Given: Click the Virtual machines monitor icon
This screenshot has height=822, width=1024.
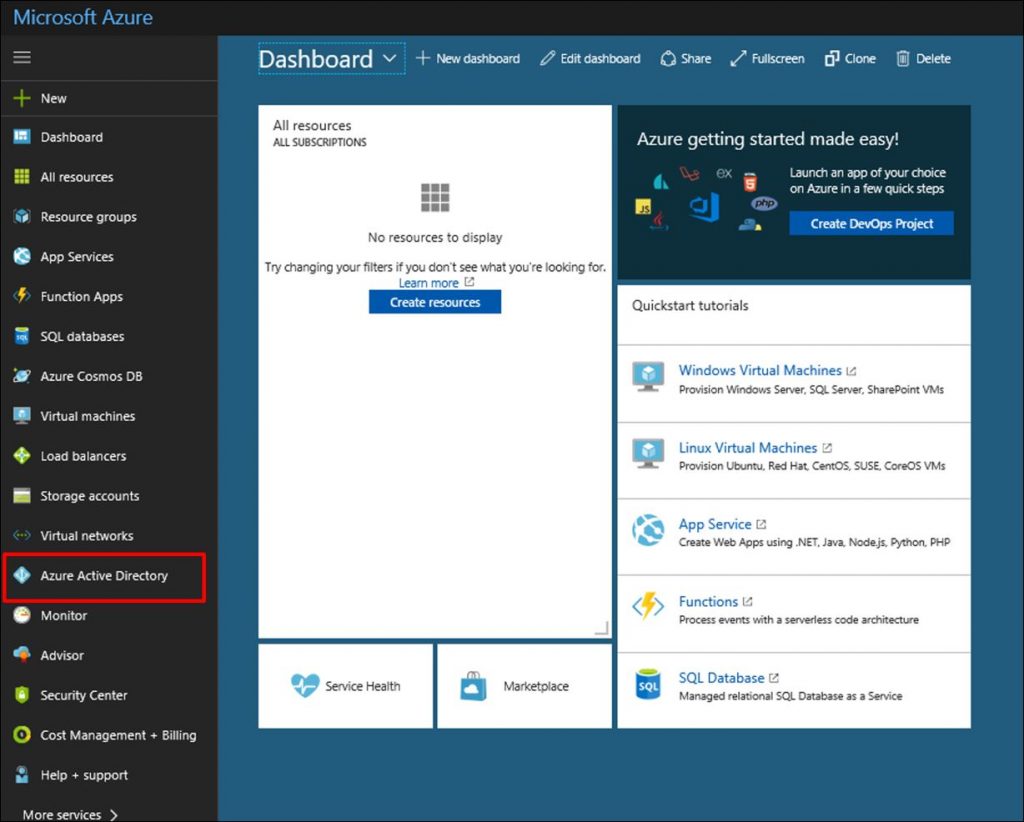Looking at the screenshot, I should click(x=22, y=415).
